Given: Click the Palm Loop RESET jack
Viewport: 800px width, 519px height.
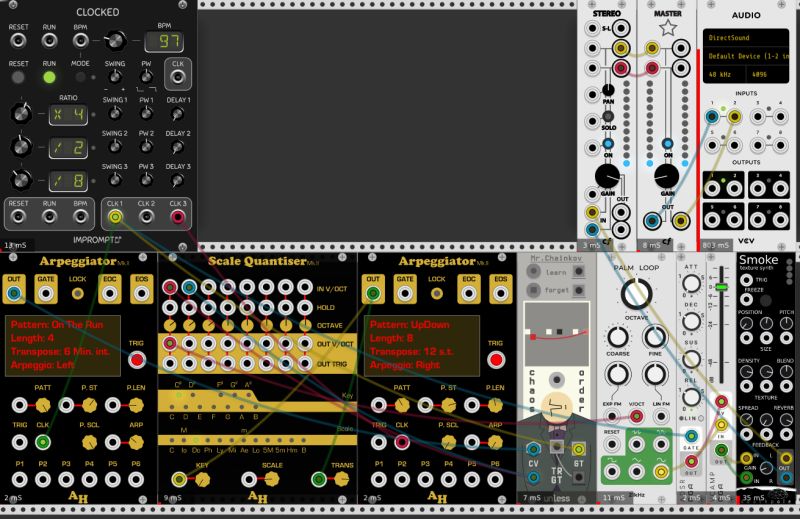Looking at the screenshot, I should (x=612, y=444).
